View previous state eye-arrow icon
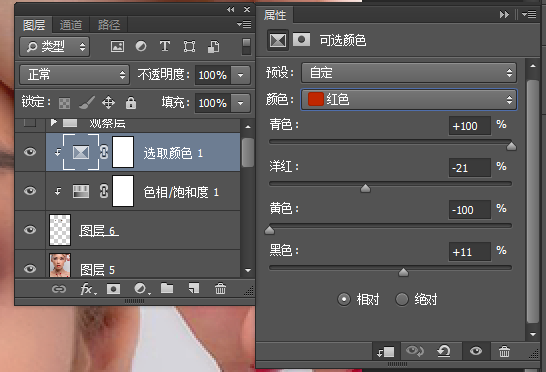Screen dimensions: 546x372 coord(415,351)
